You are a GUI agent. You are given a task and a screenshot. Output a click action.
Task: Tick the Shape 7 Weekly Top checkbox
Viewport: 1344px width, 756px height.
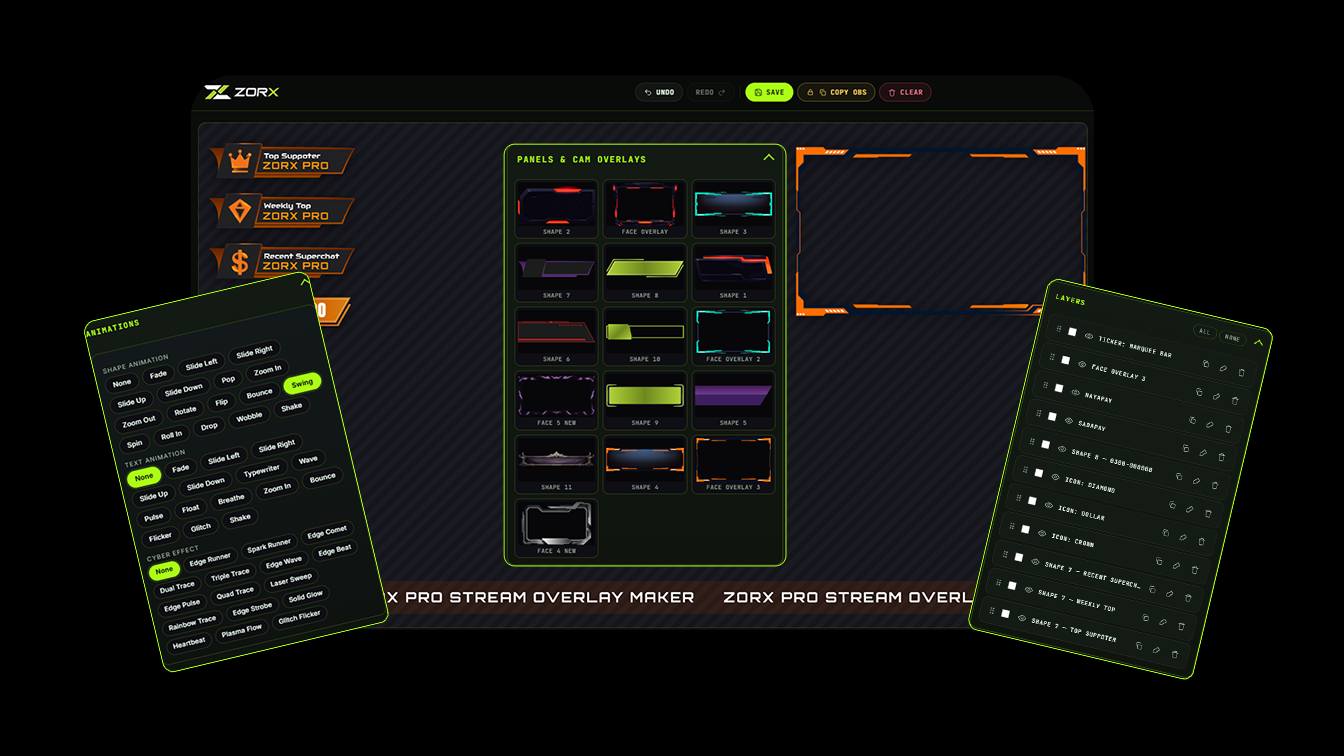(1012, 585)
